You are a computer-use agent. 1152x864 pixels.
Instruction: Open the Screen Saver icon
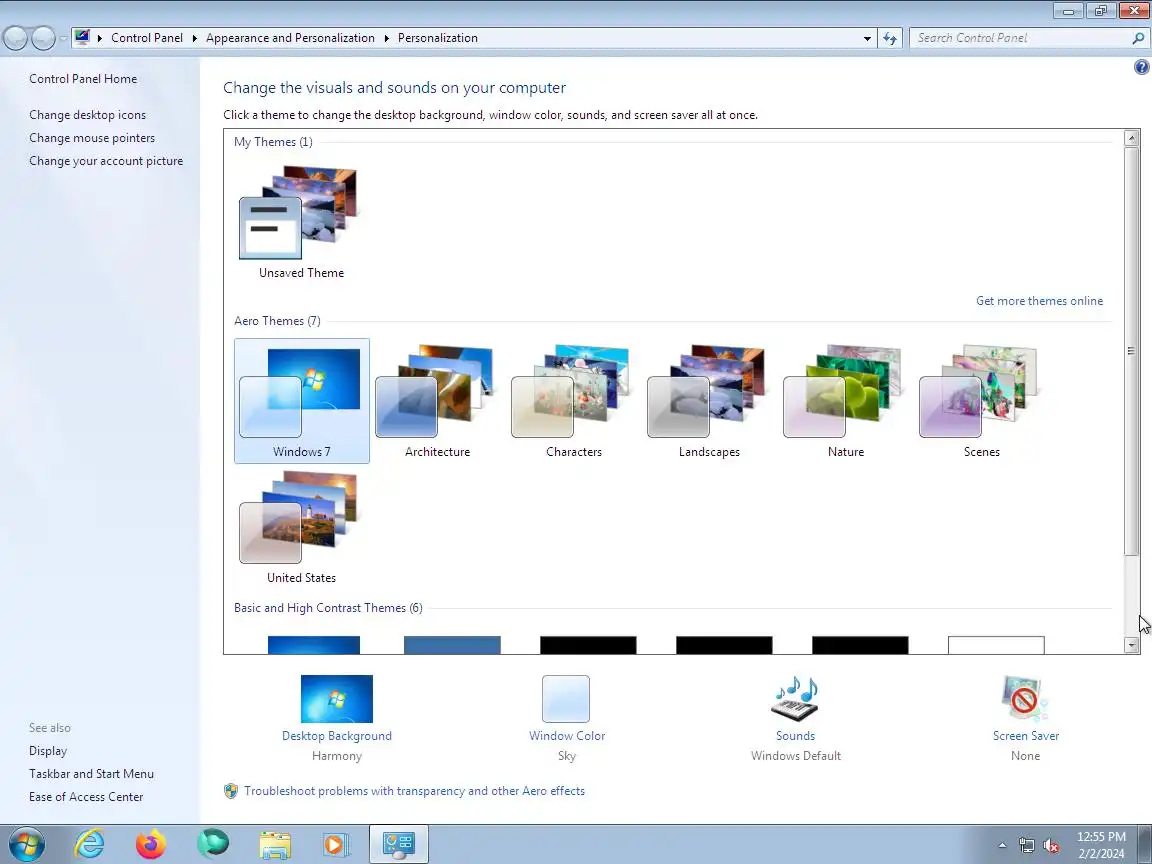pos(1025,699)
